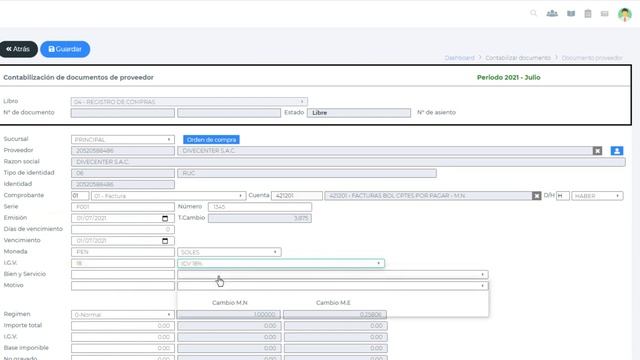640x360 pixels.
Task: Click the Base imponible amount field
Action: point(122,348)
